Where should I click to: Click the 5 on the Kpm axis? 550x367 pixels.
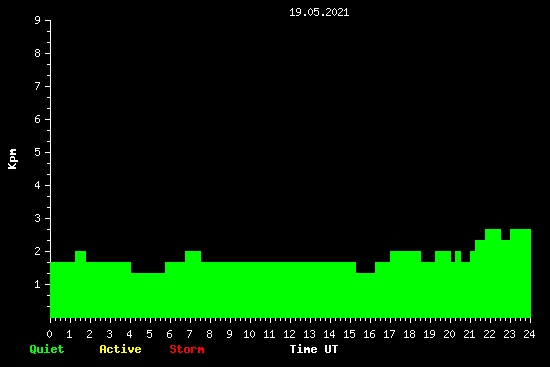(38, 152)
